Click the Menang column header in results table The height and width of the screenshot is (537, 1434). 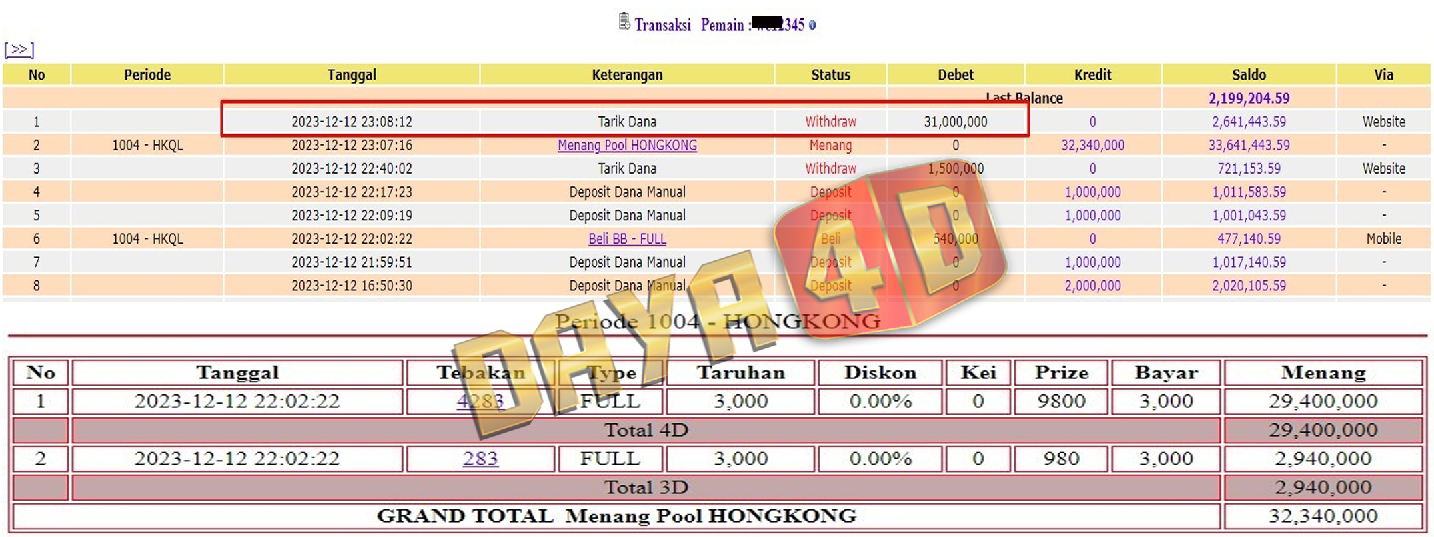pyautogui.click(x=1322, y=373)
